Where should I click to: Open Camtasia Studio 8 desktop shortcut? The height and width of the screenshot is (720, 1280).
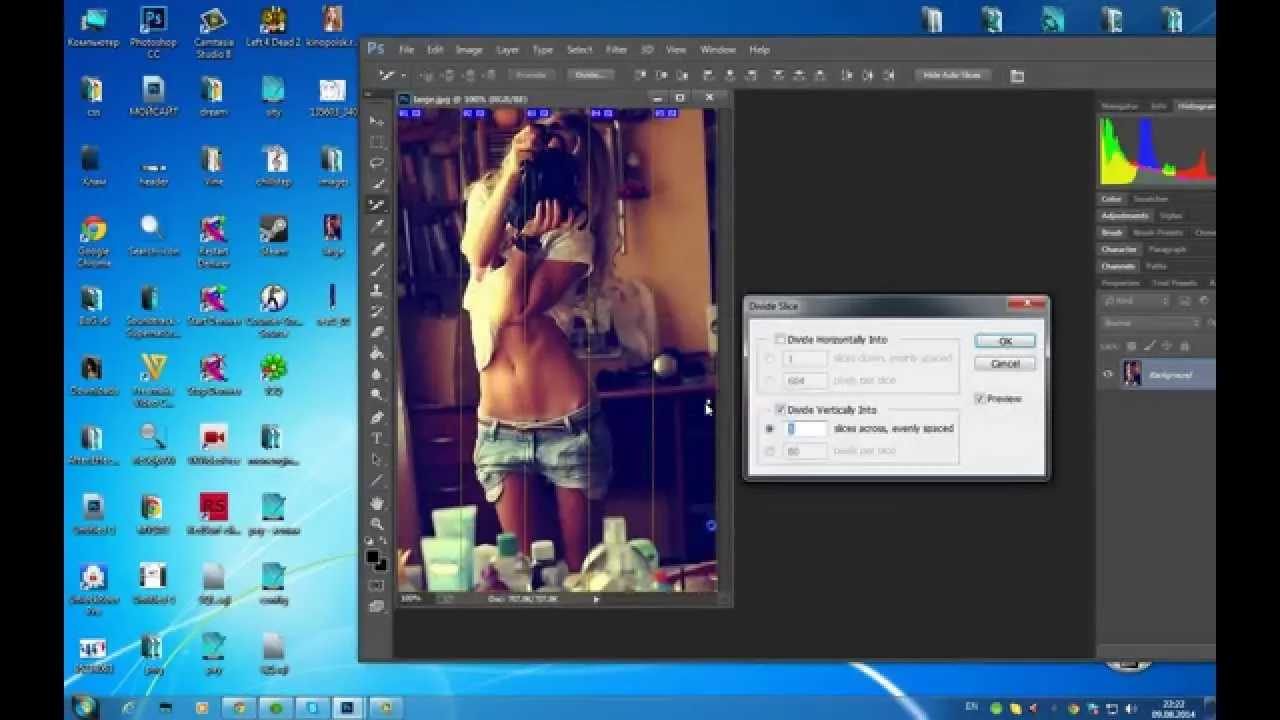[213, 32]
